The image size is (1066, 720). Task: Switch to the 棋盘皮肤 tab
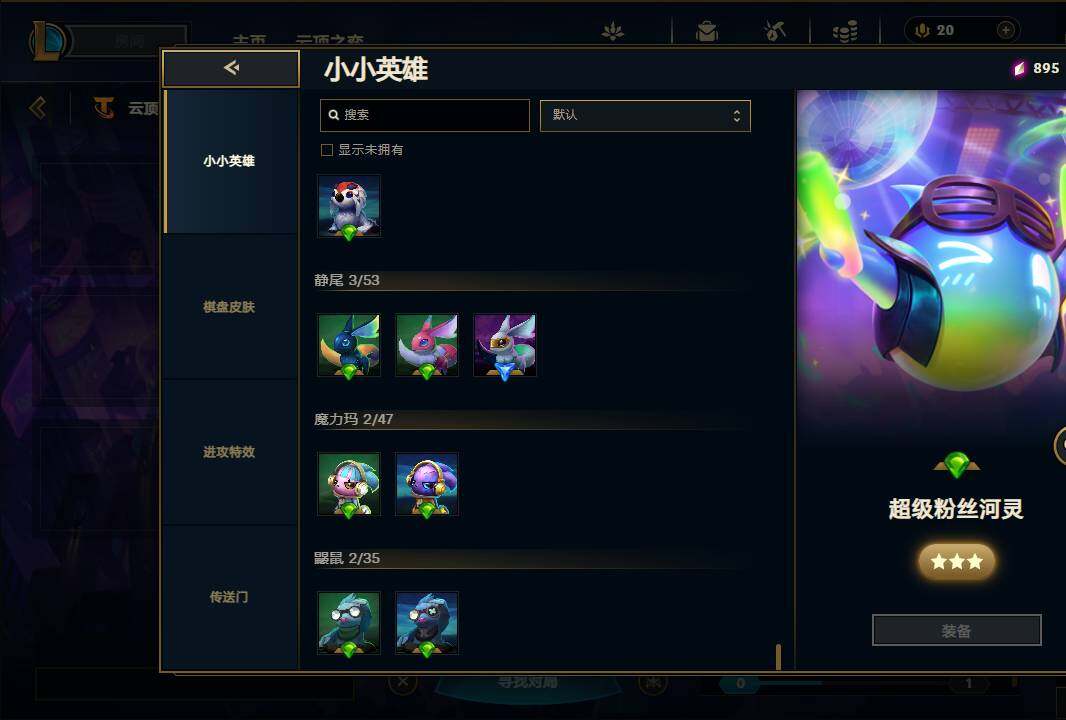click(x=229, y=307)
